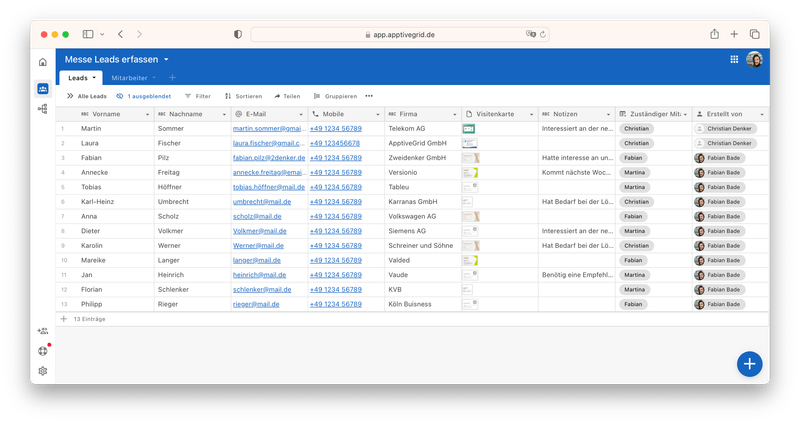Viewport: 800px width, 424px height.
Task: Call phone link +49 123456678
Action: pyautogui.click(x=335, y=143)
